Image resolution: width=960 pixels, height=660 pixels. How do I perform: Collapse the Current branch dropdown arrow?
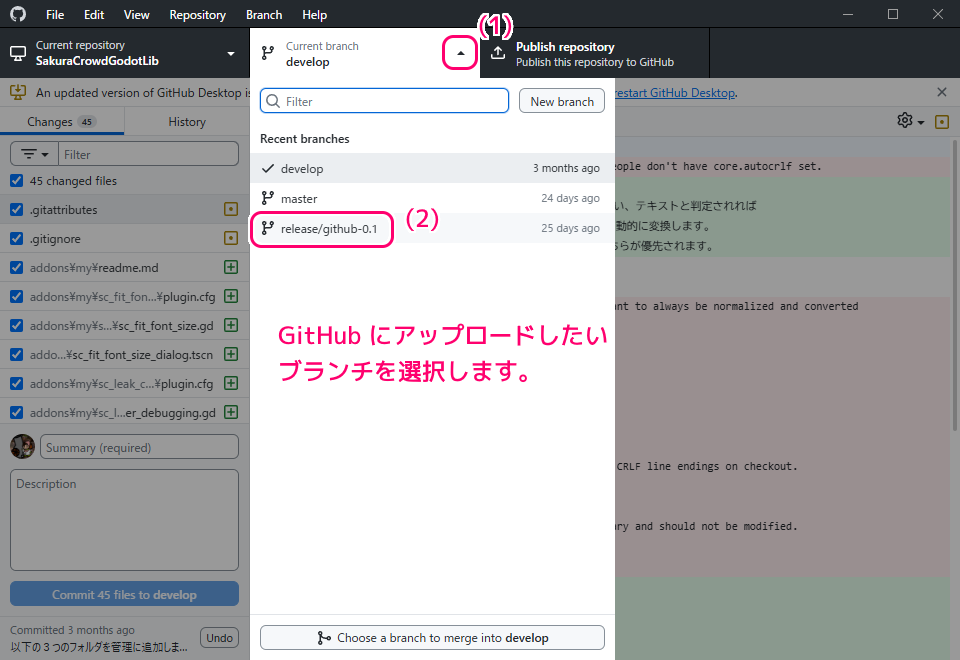click(x=460, y=54)
